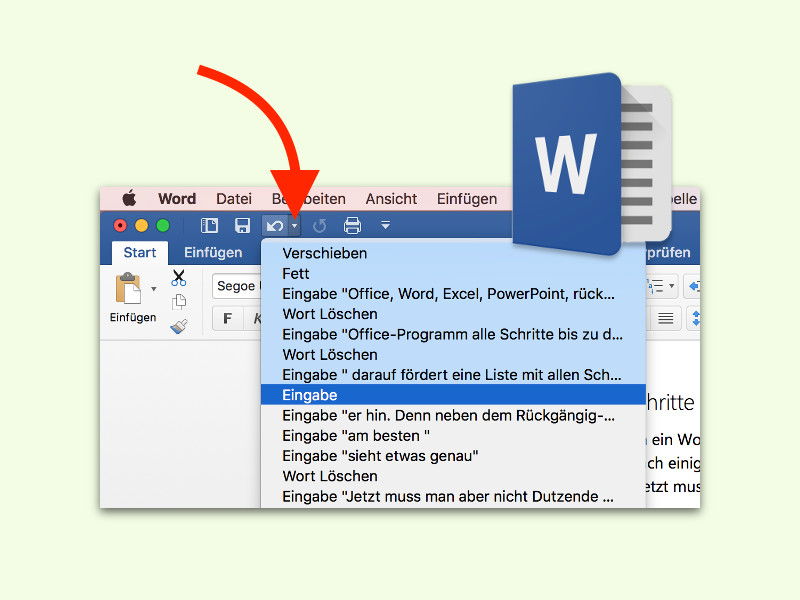Switch to the Start ribbon tab

click(140, 253)
